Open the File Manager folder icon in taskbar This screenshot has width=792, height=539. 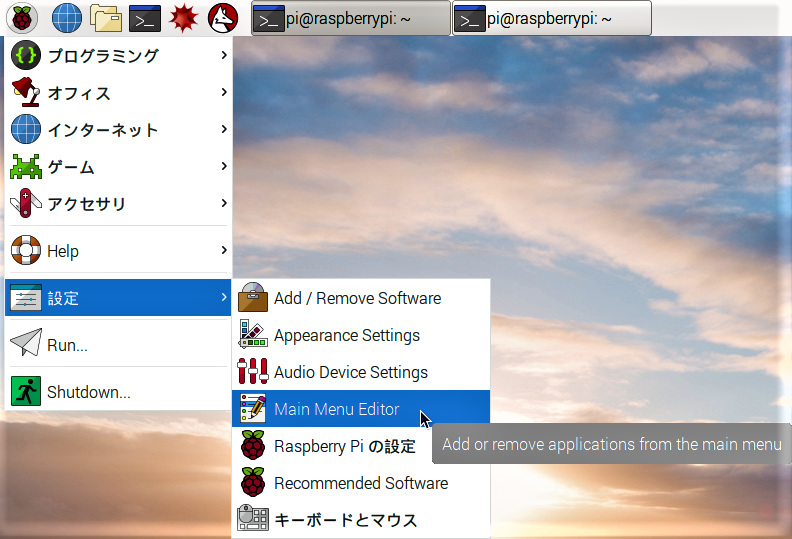pyautogui.click(x=106, y=18)
